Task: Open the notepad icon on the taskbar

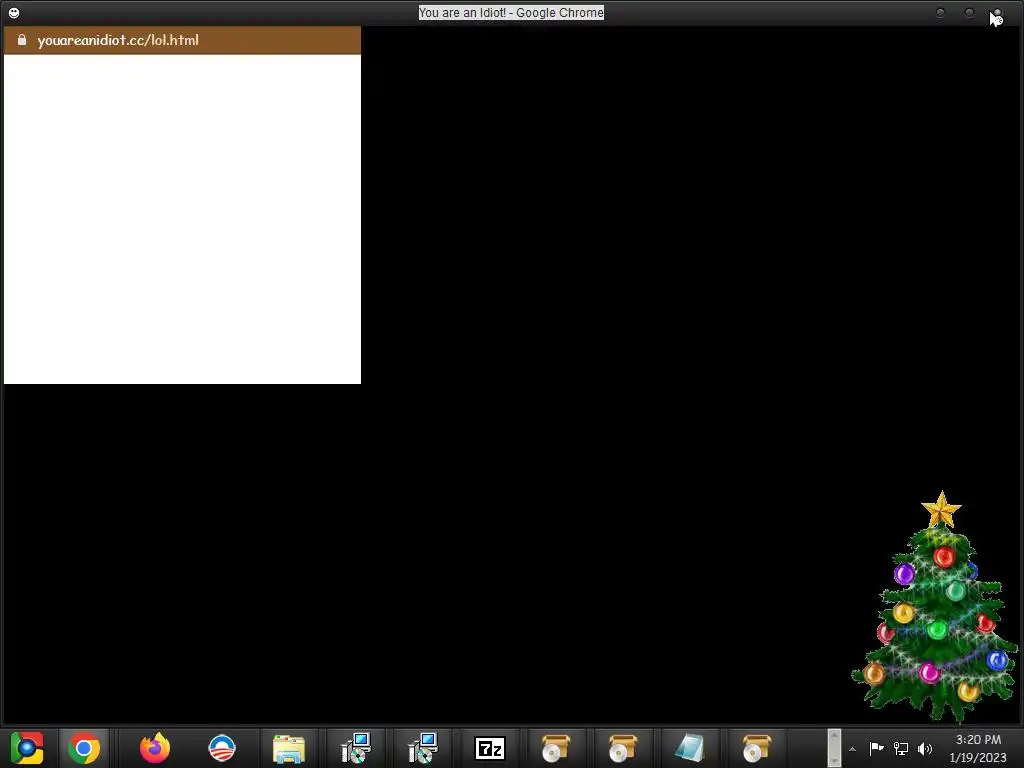Action: coord(690,748)
